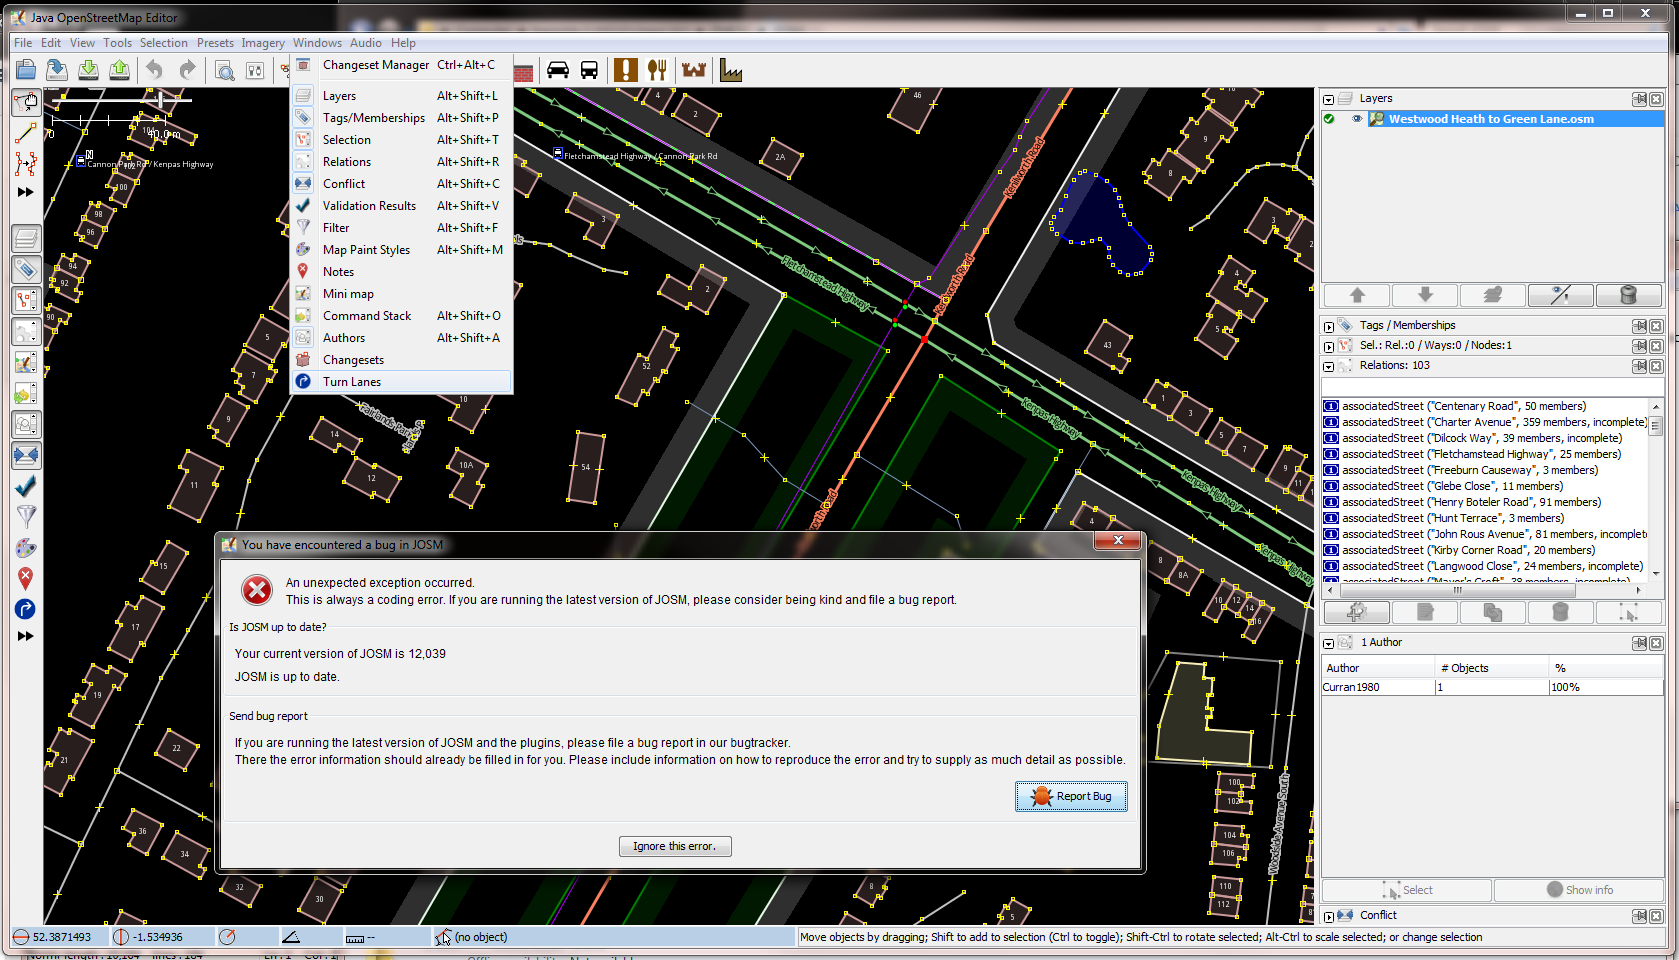The width and height of the screenshot is (1679, 960).
Task: Click the layer visibility/opacity button
Action: pos(1561,295)
